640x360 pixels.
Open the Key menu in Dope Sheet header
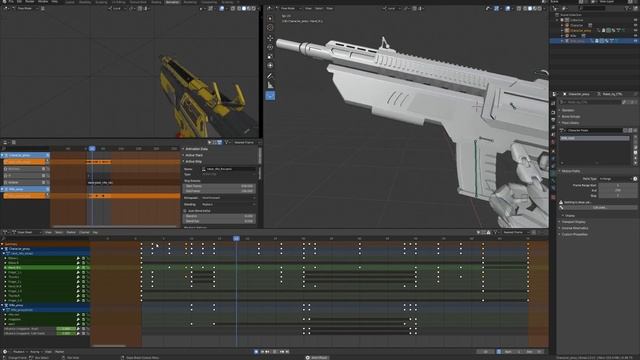[x=95, y=232]
